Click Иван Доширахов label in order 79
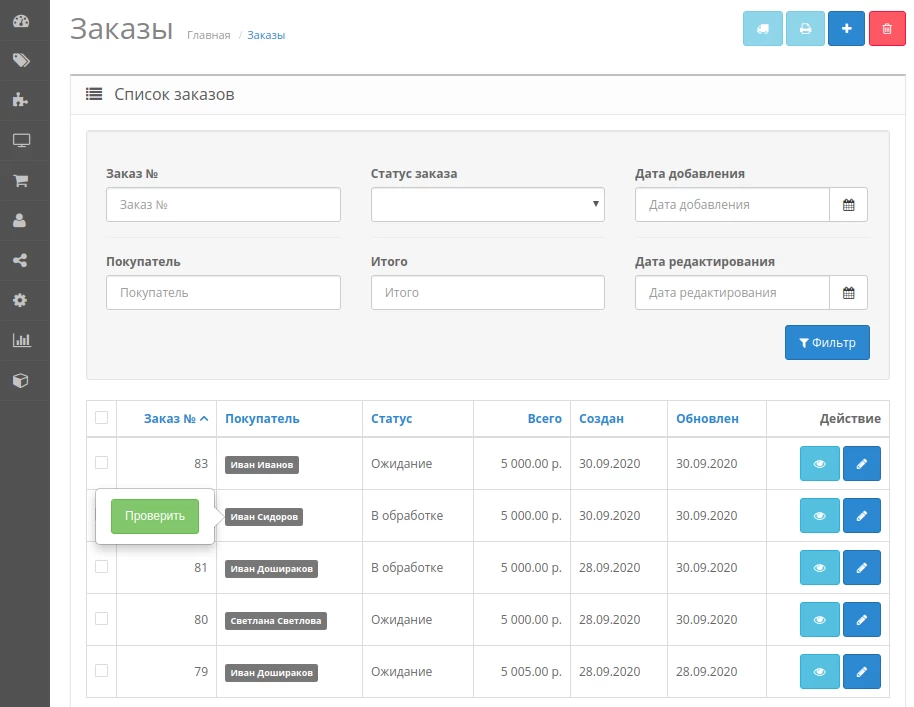The width and height of the screenshot is (914, 707). coord(272,673)
